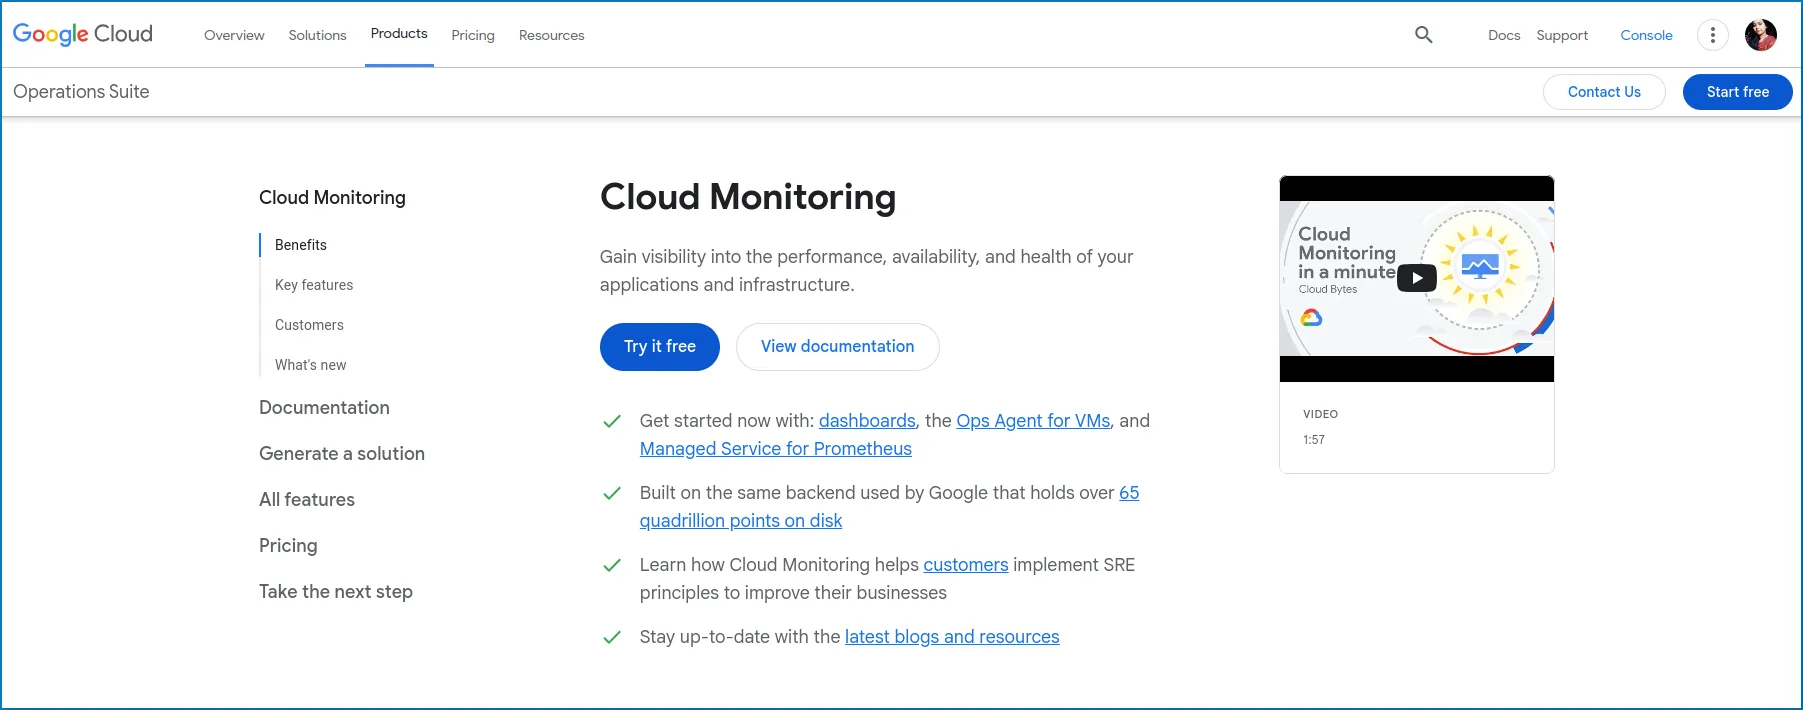The image size is (1803, 710).
Task: Jump to Key features in sidebar
Action: tap(314, 285)
